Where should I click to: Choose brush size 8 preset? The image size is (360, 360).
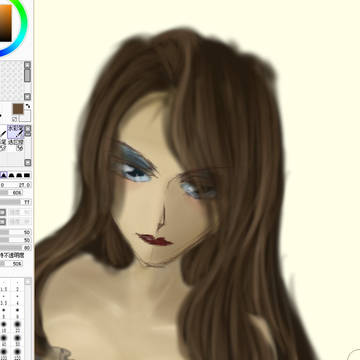point(4,314)
